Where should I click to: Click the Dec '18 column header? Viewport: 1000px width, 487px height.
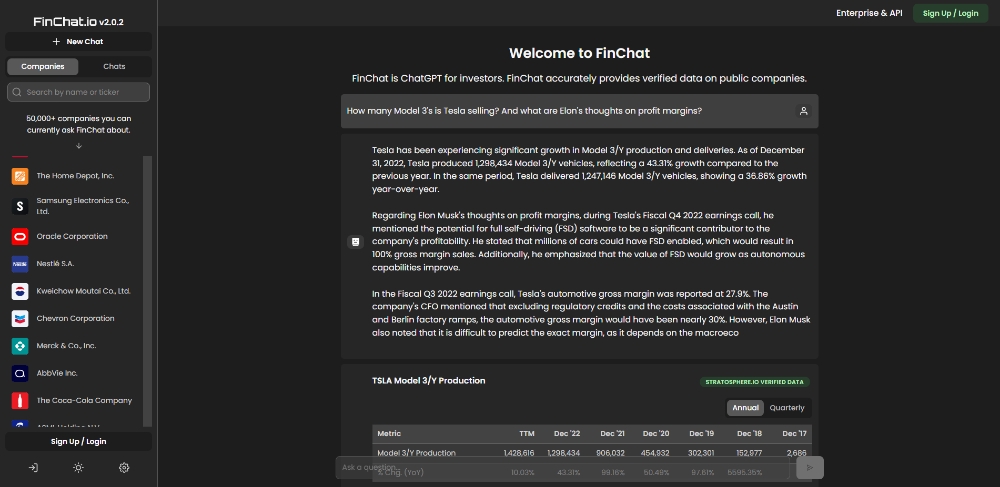pyautogui.click(x=749, y=433)
